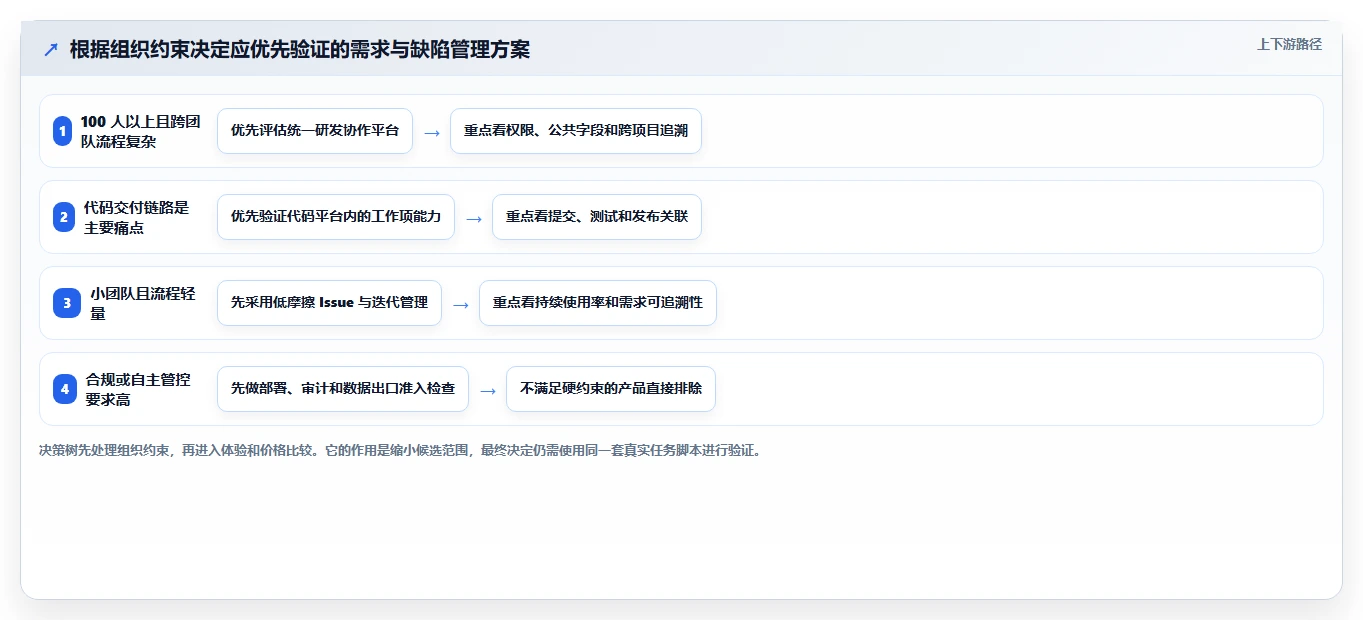Select the step 4 number badge
1363x620 pixels.
coord(65,389)
